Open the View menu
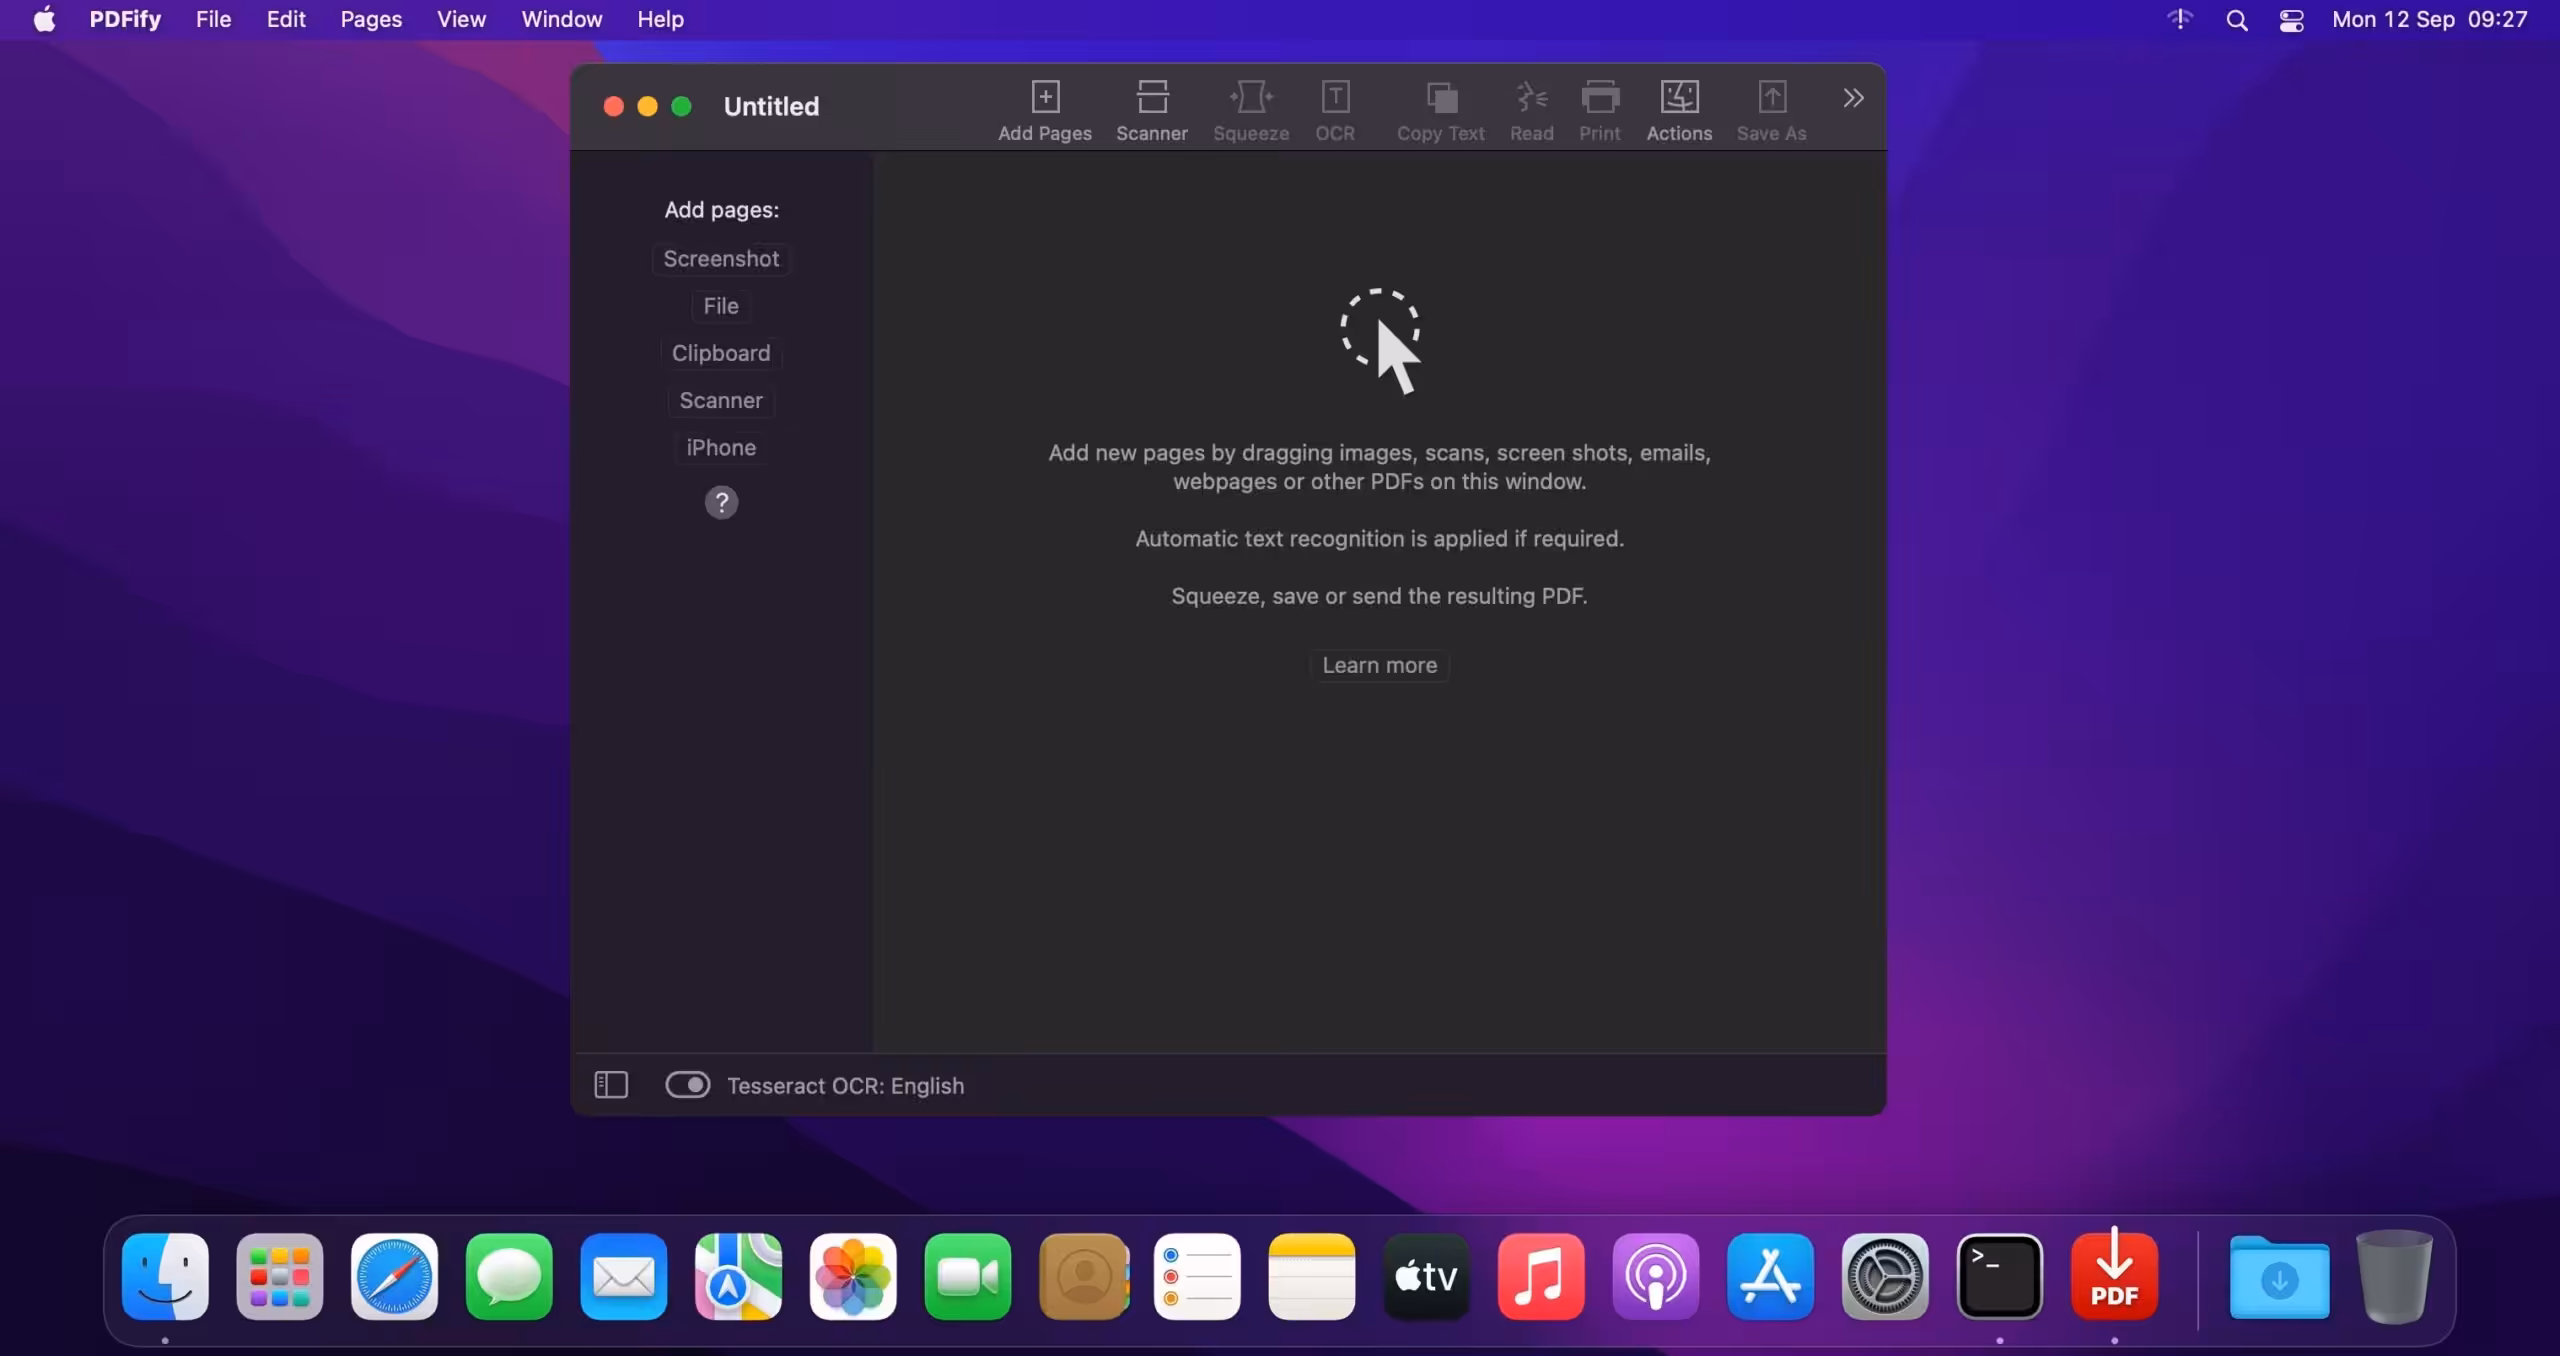Image resolution: width=2560 pixels, height=1356 pixels. pos(461,19)
